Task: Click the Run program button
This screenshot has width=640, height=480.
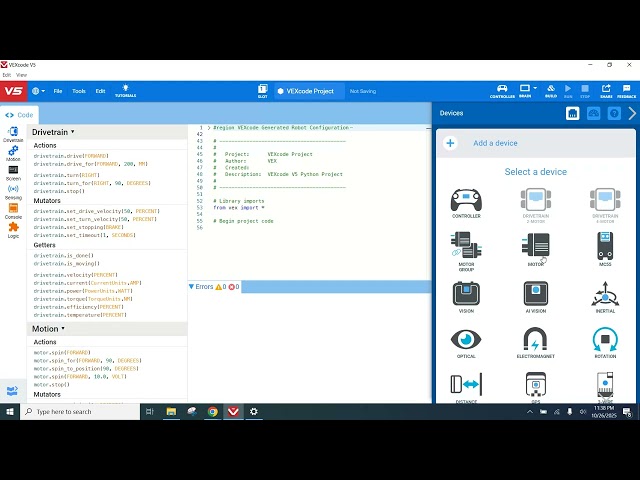Action: coord(568,91)
